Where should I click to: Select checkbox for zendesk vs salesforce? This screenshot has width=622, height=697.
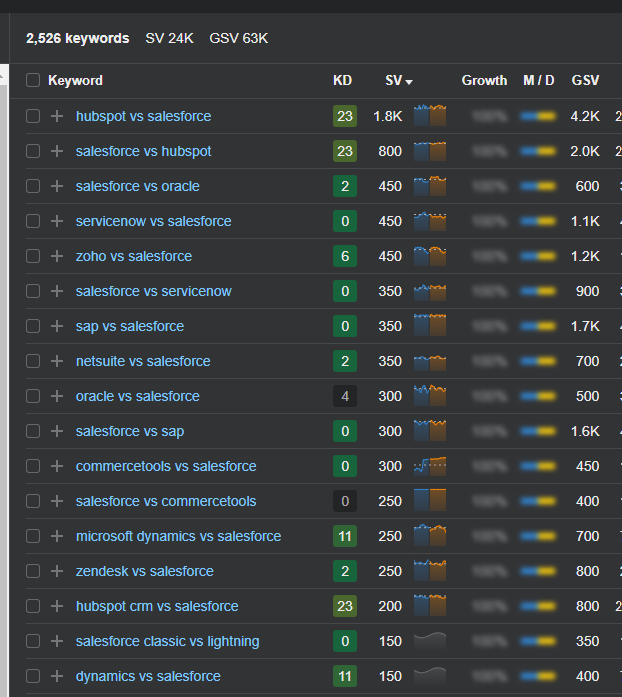[33, 571]
